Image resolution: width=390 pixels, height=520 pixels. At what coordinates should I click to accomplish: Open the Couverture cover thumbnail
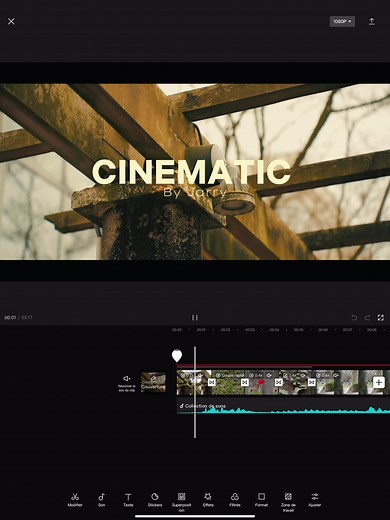pos(153,382)
